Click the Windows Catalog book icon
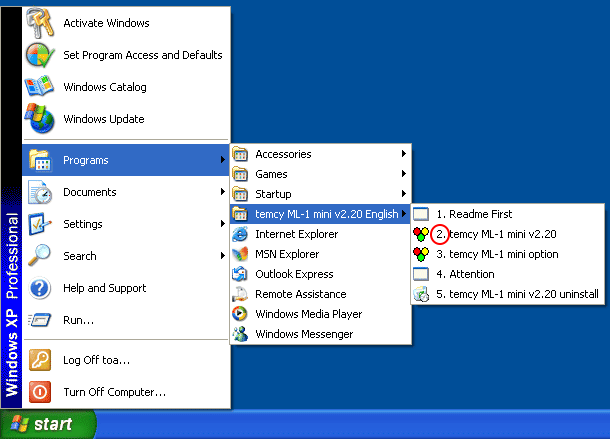The image size is (610, 439). pyautogui.click(x=39, y=86)
